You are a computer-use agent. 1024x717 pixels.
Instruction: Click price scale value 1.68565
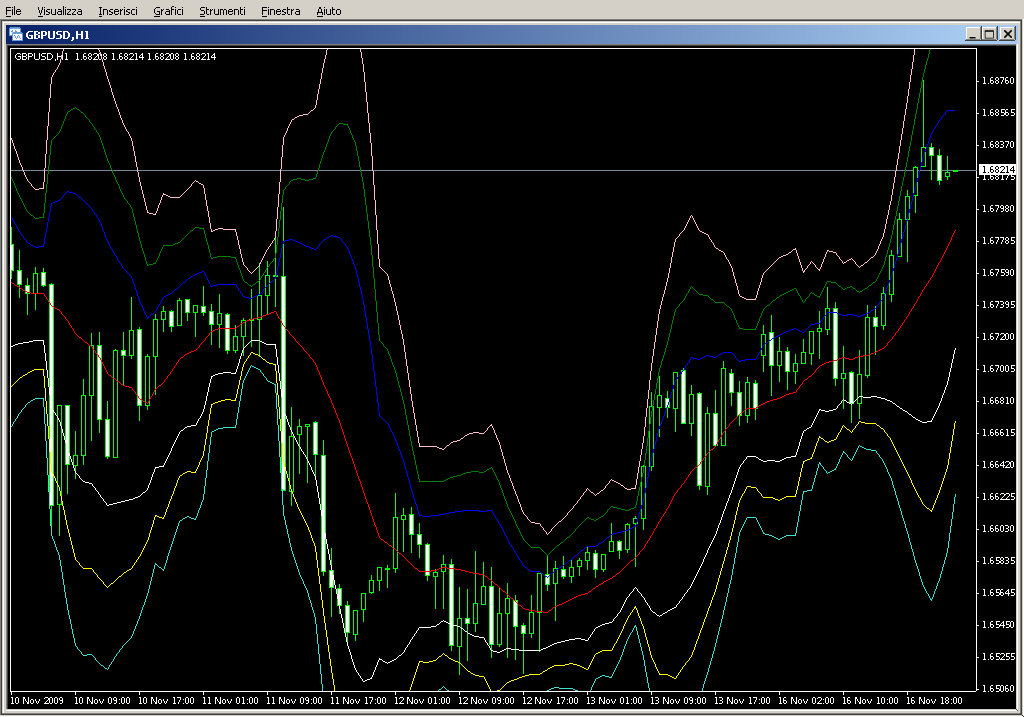point(999,113)
